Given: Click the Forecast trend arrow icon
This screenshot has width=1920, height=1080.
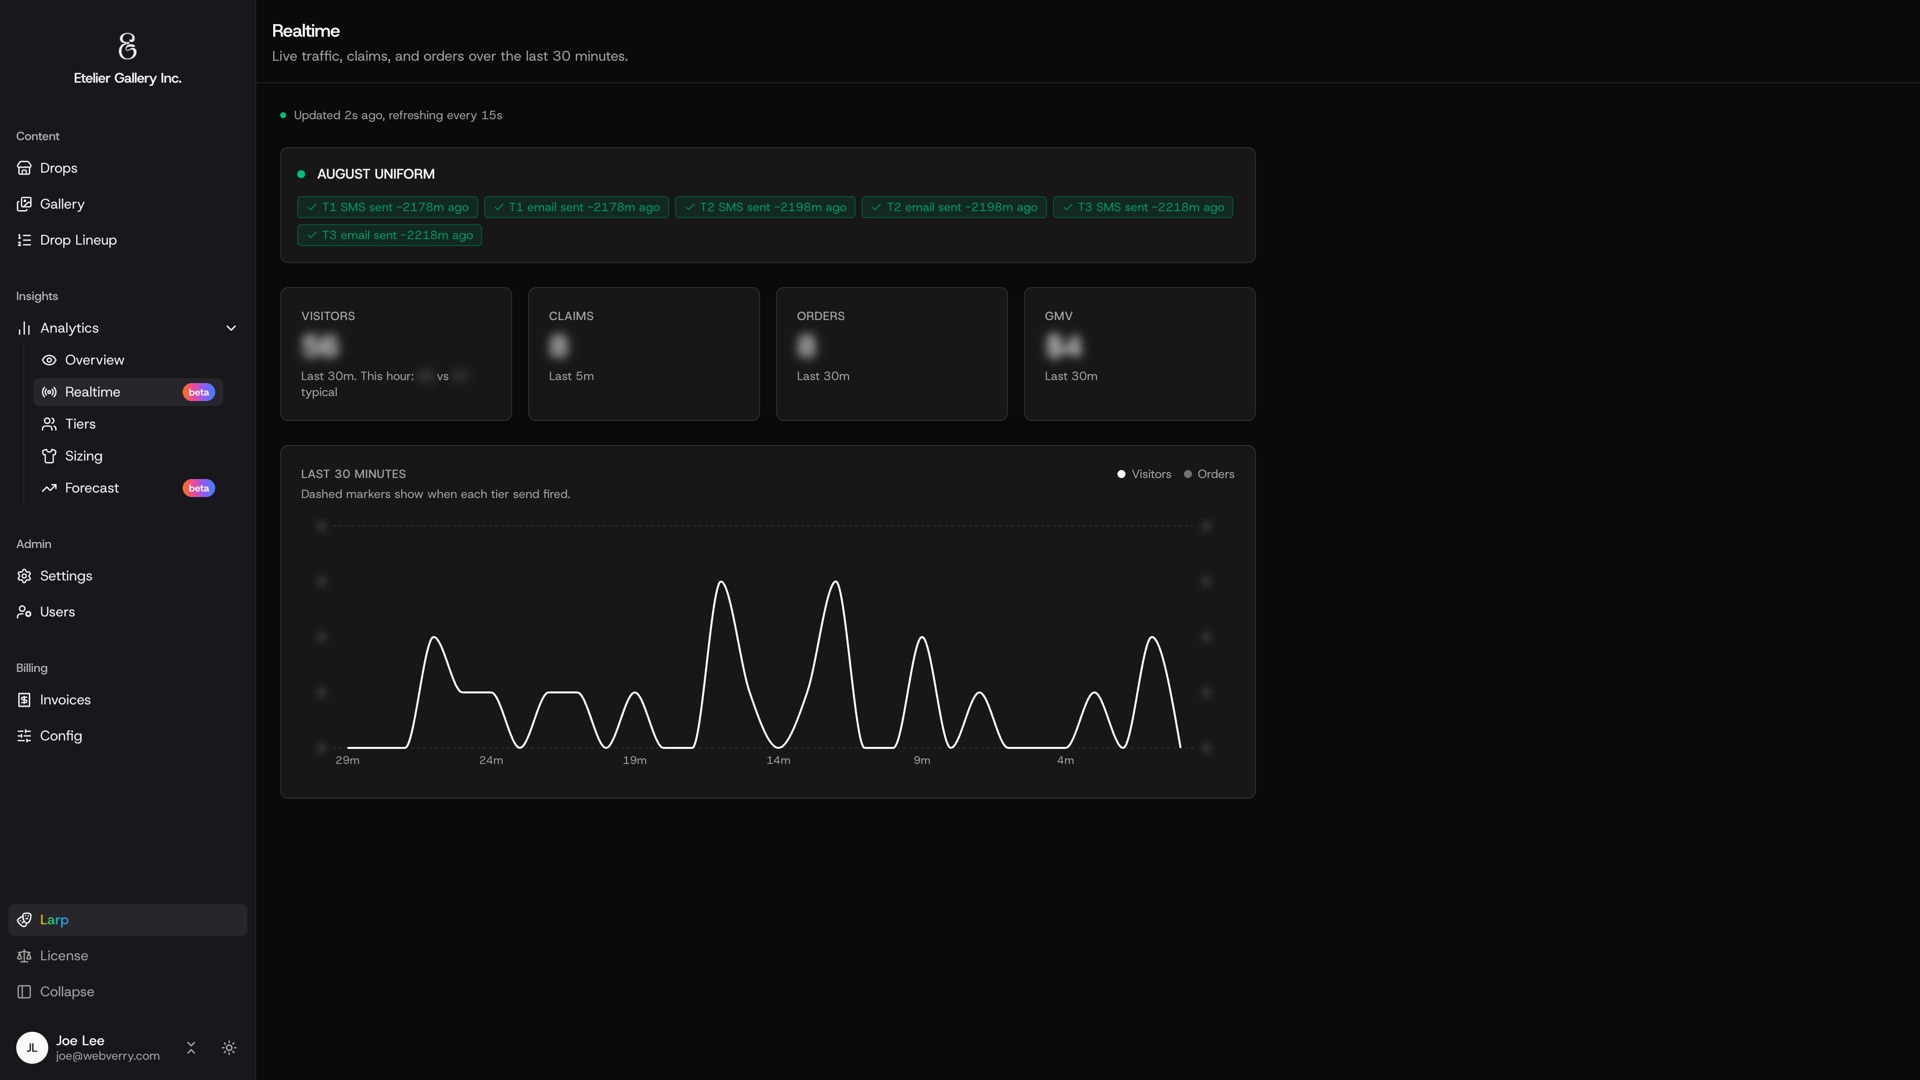Looking at the screenshot, I should tap(49, 488).
